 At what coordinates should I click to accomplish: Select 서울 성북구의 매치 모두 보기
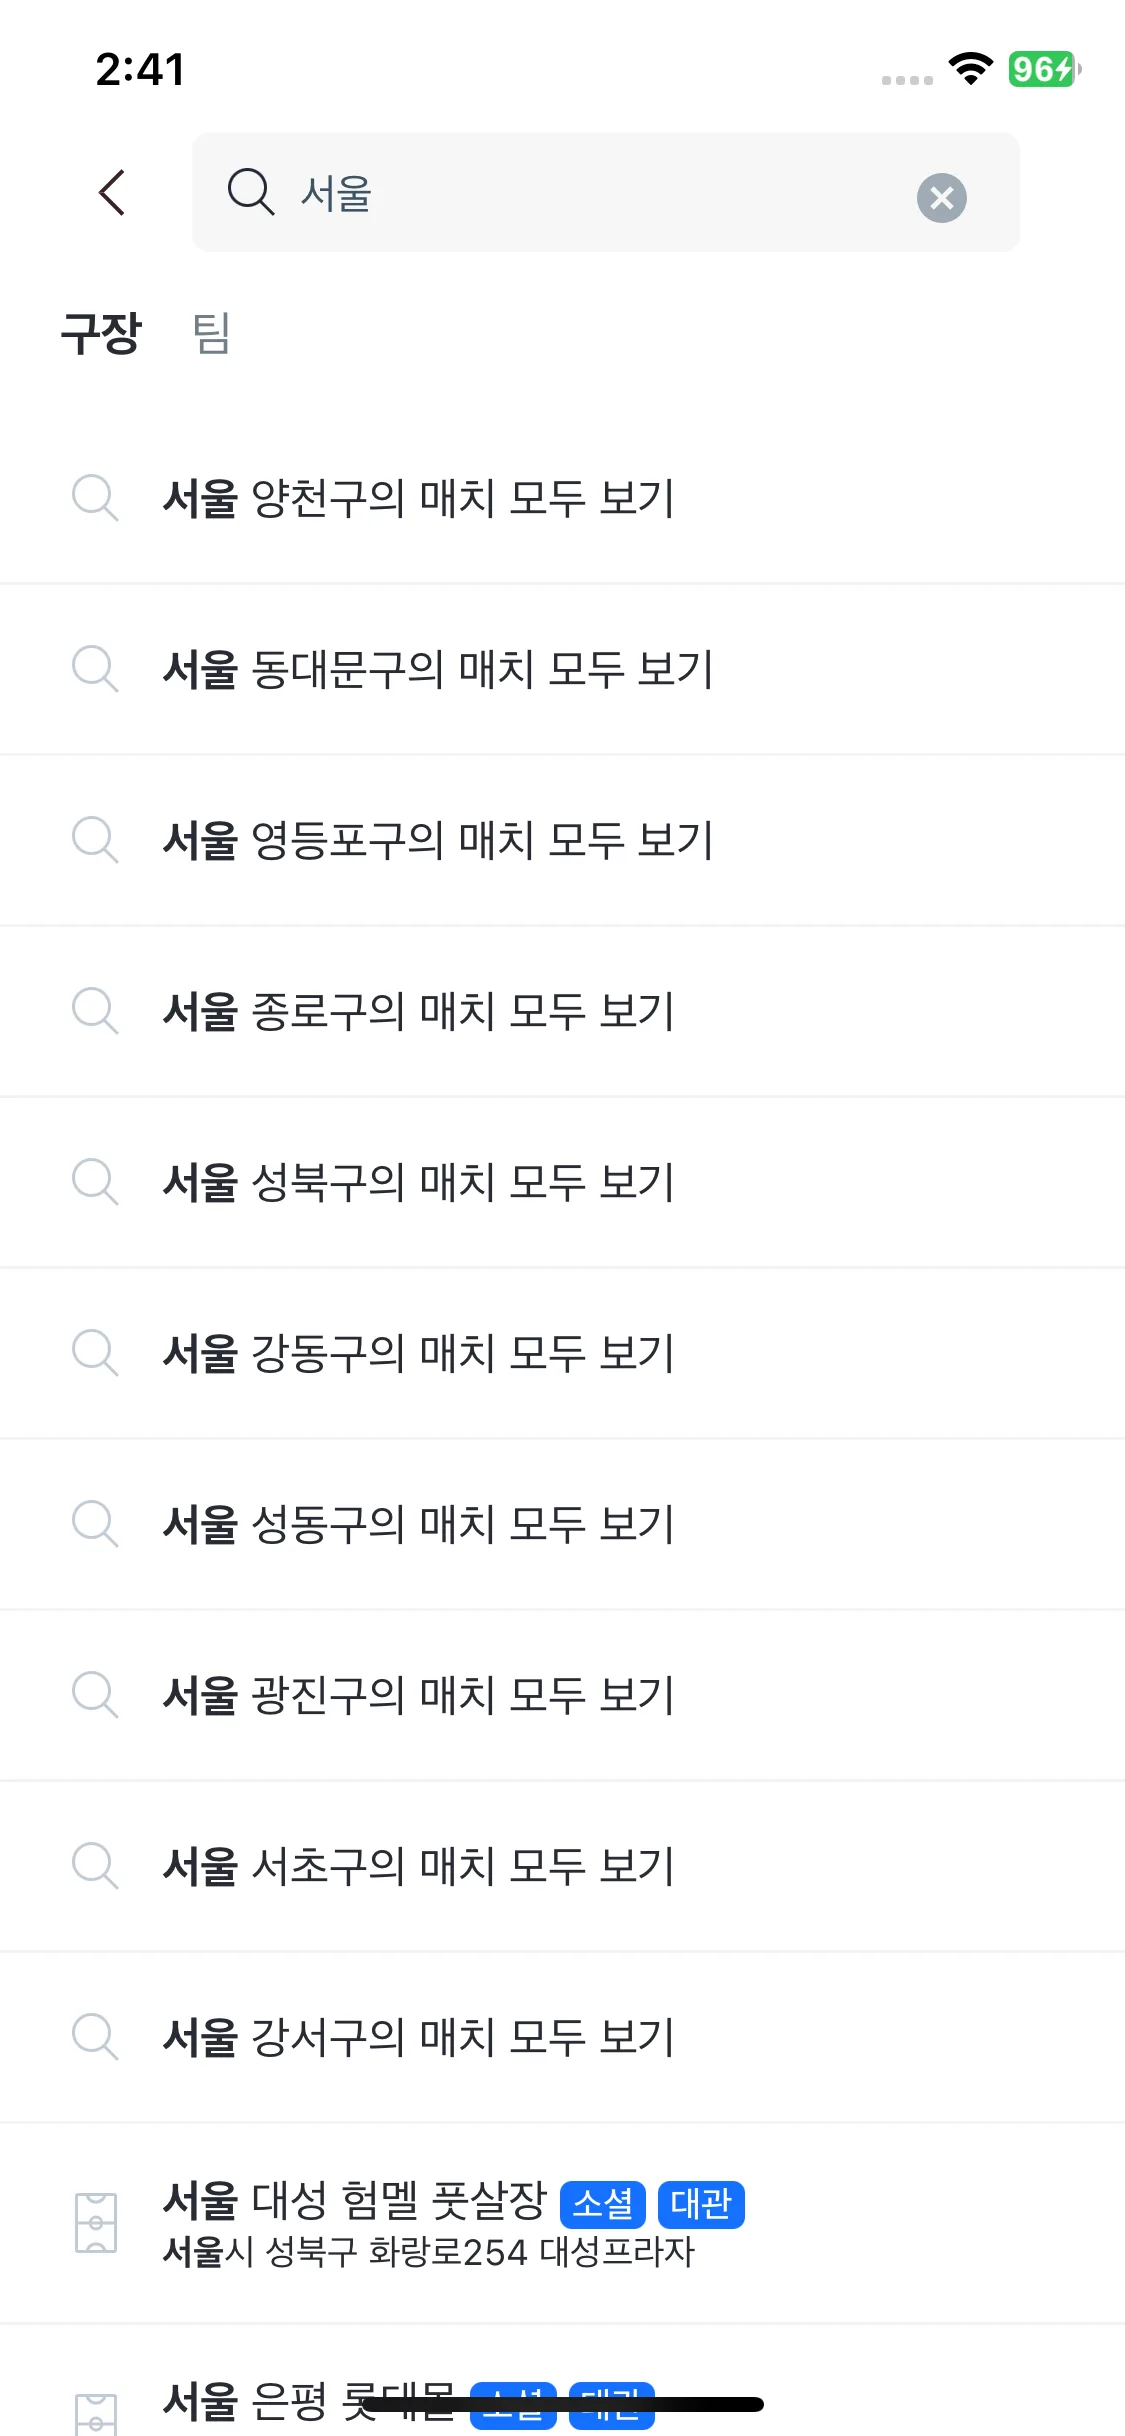(418, 1181)
